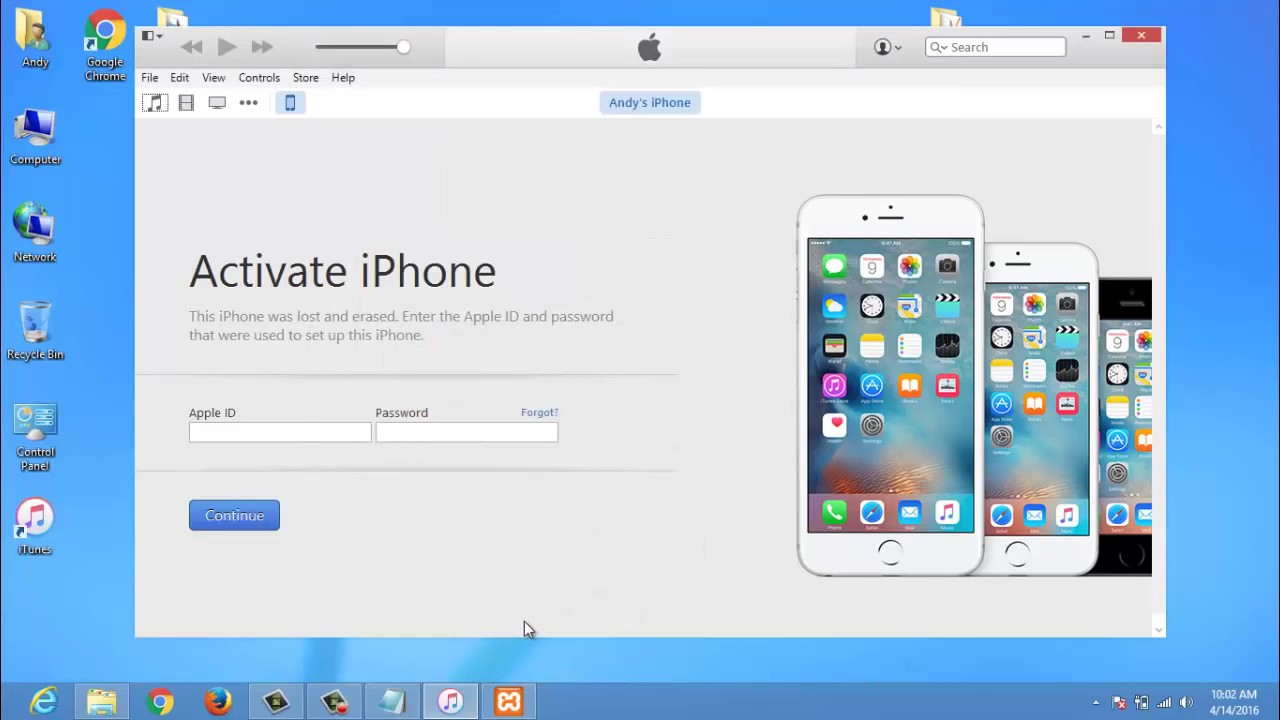1280x720 pixels.
Task: Select the Andy's iPhone tab
Action: tap(650, 102)
